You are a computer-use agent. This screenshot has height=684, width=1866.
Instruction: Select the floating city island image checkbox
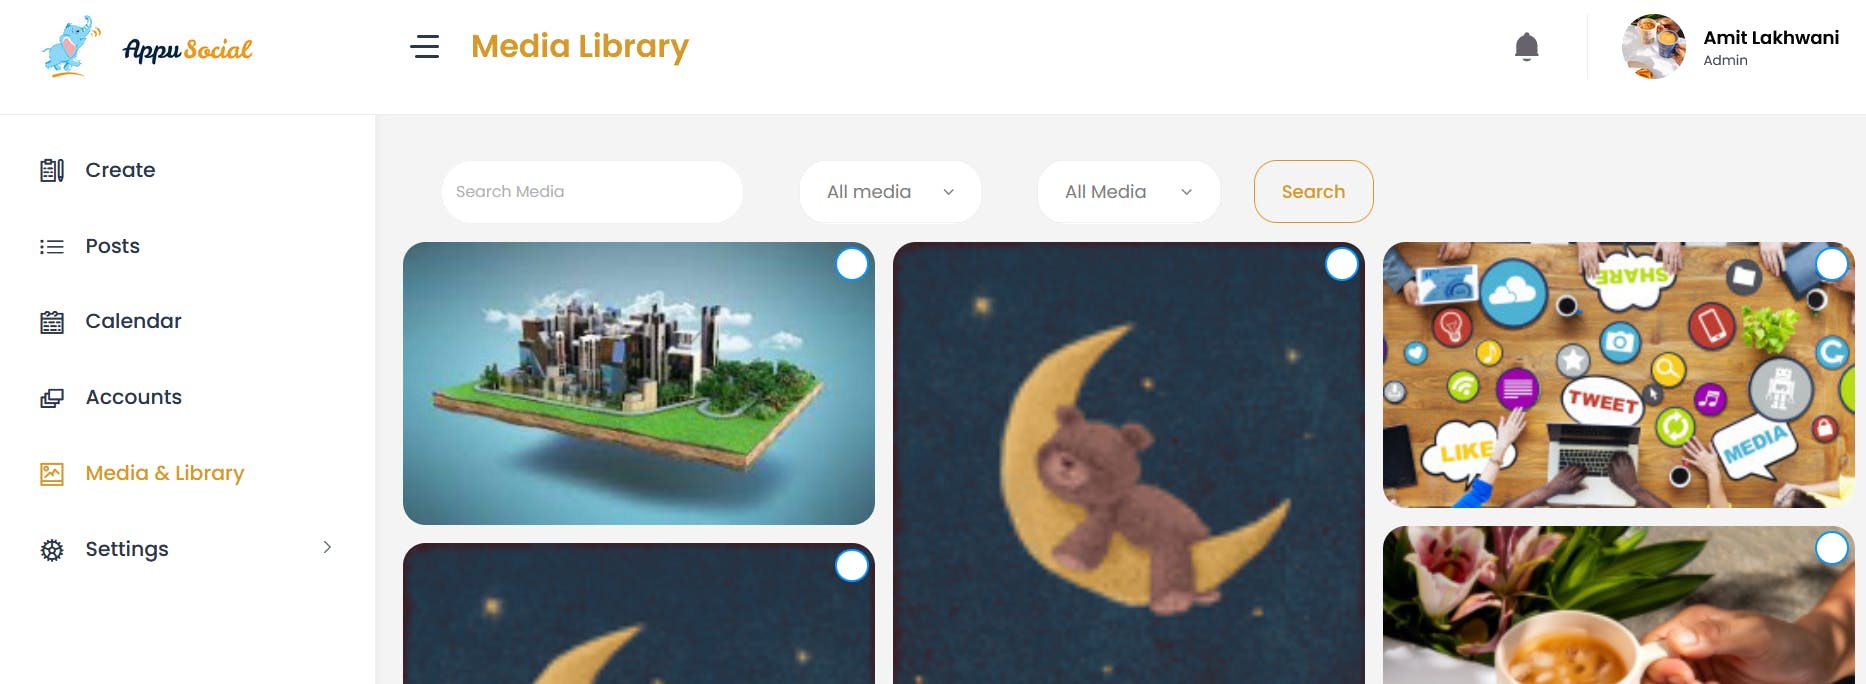(852, 264)
